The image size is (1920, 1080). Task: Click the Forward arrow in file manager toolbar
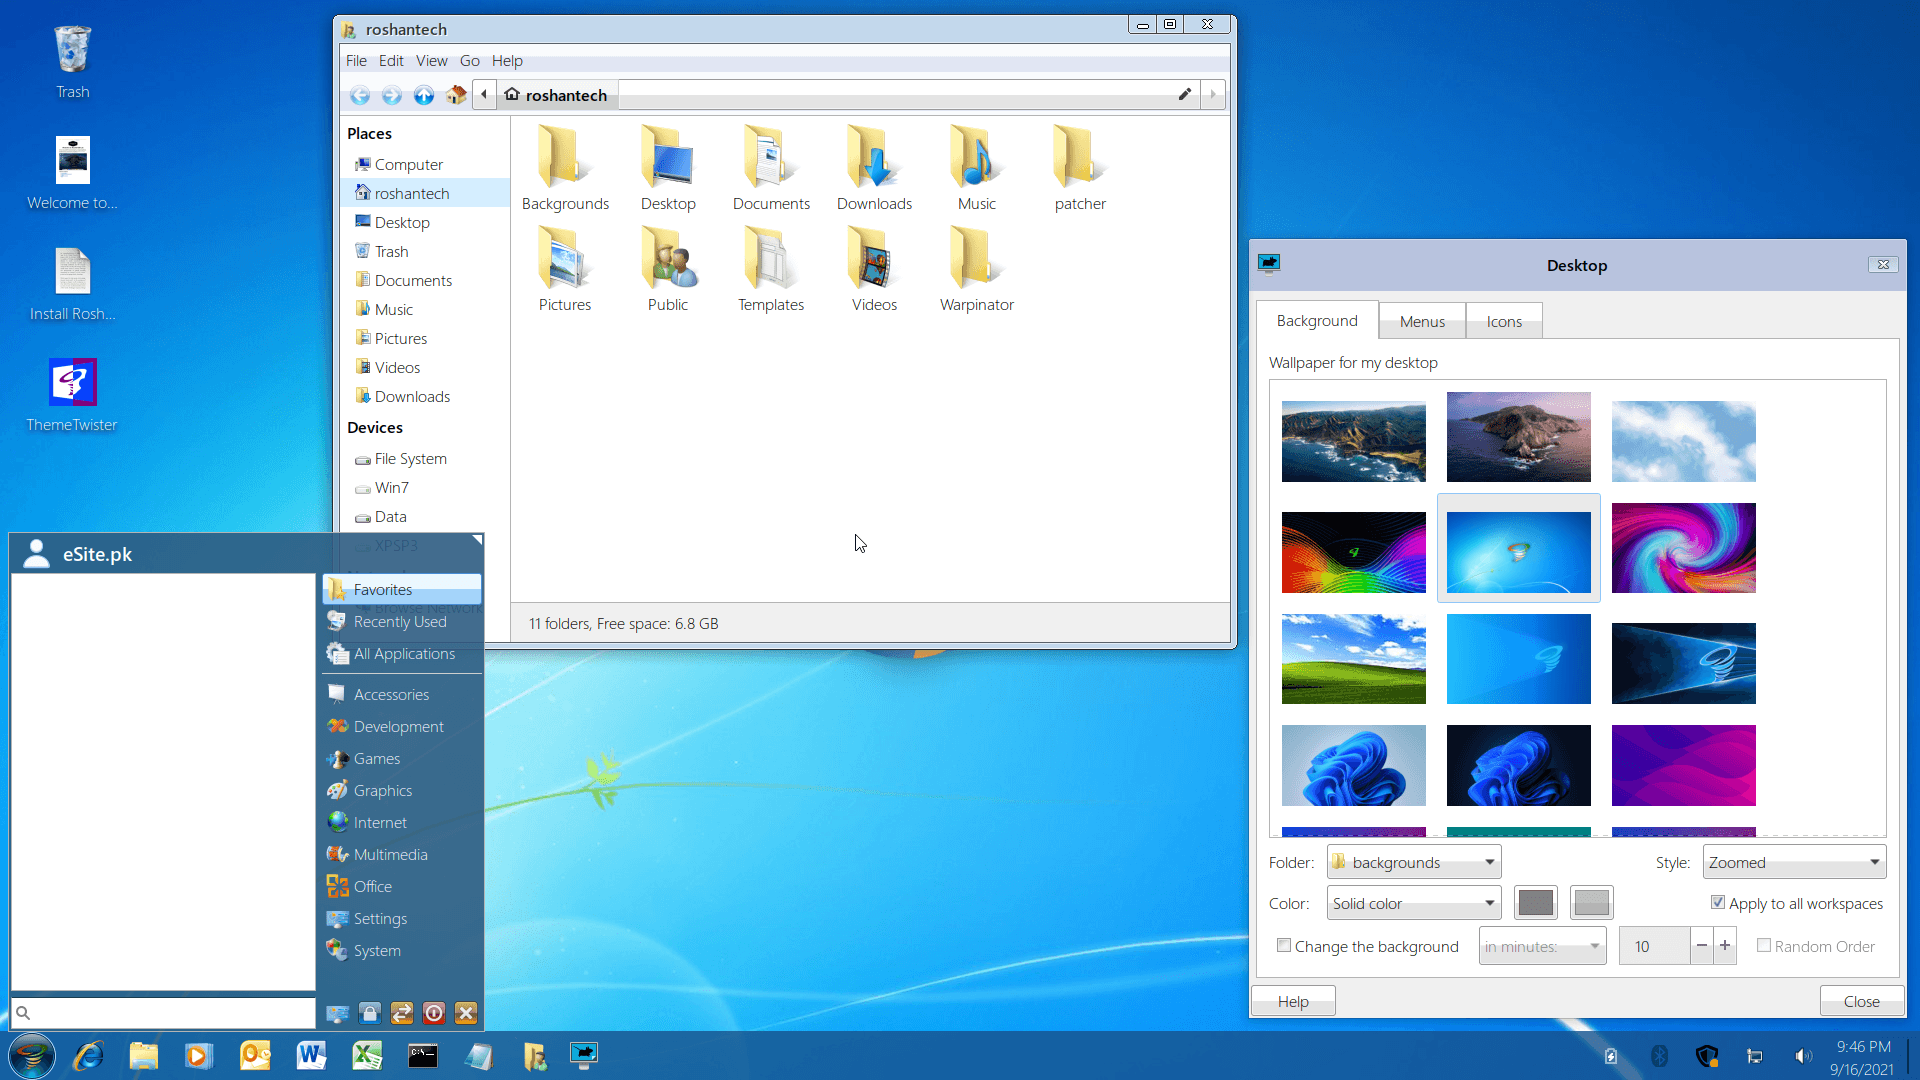[x=392, y=95]
